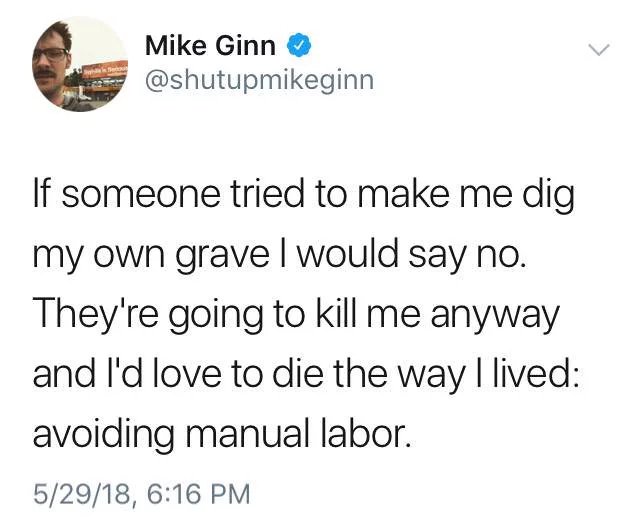Open the Mike Ginn display name link

pyautogui.click(x=210, y=45)
